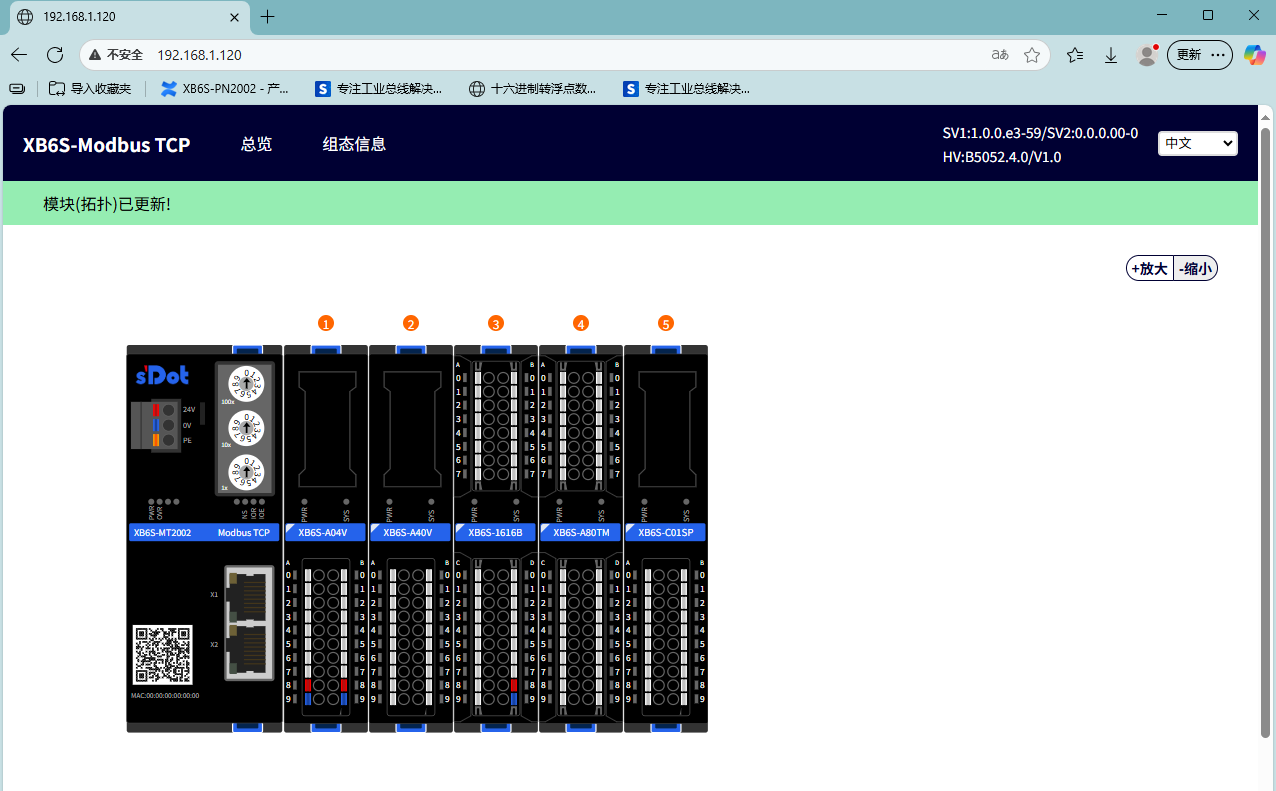Click the page vertical scrollbar

click(1265, 430)
